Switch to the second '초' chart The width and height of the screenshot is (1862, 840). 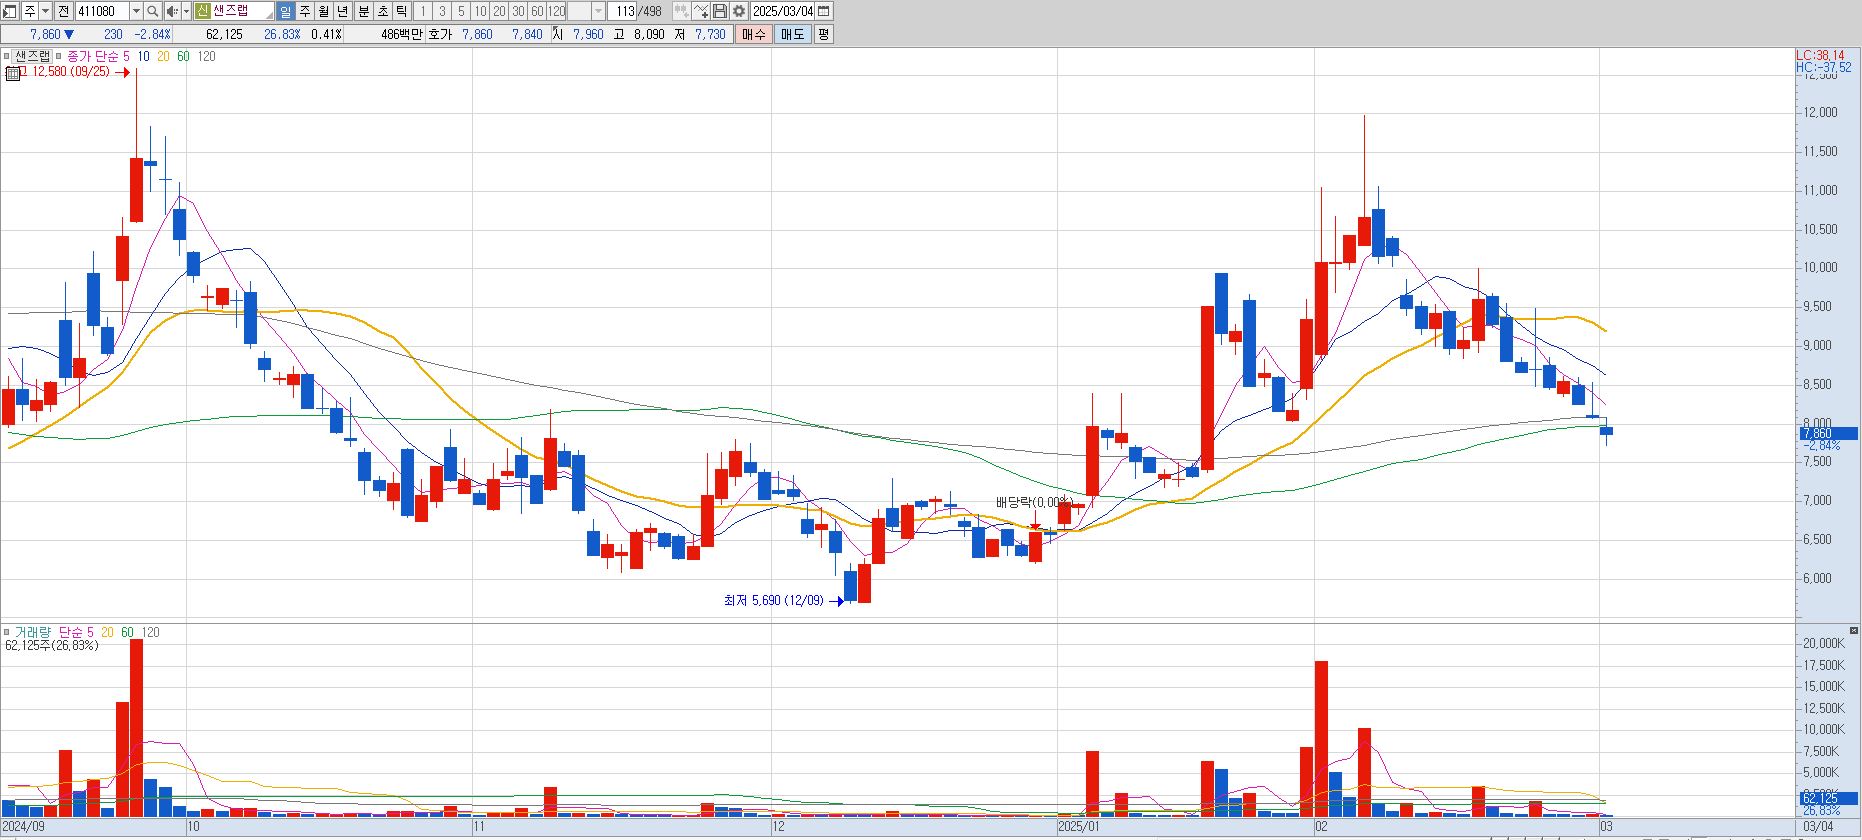(x=383, y=11)
